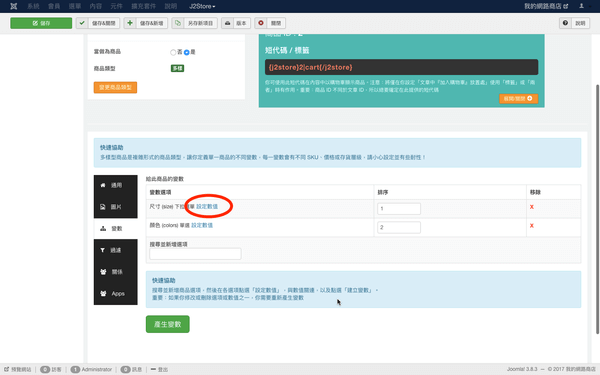Select the 是 radio for 當做為商品
The image size is (600, 375).
(187, 52)
